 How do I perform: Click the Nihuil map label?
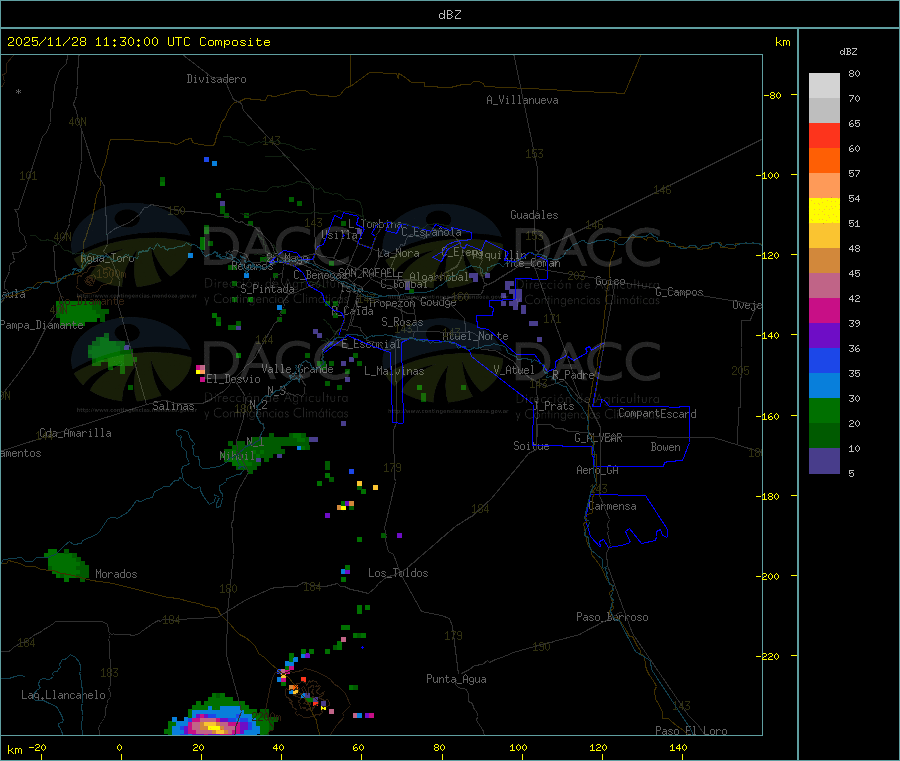pyautogui.click(x=237, y=456)
